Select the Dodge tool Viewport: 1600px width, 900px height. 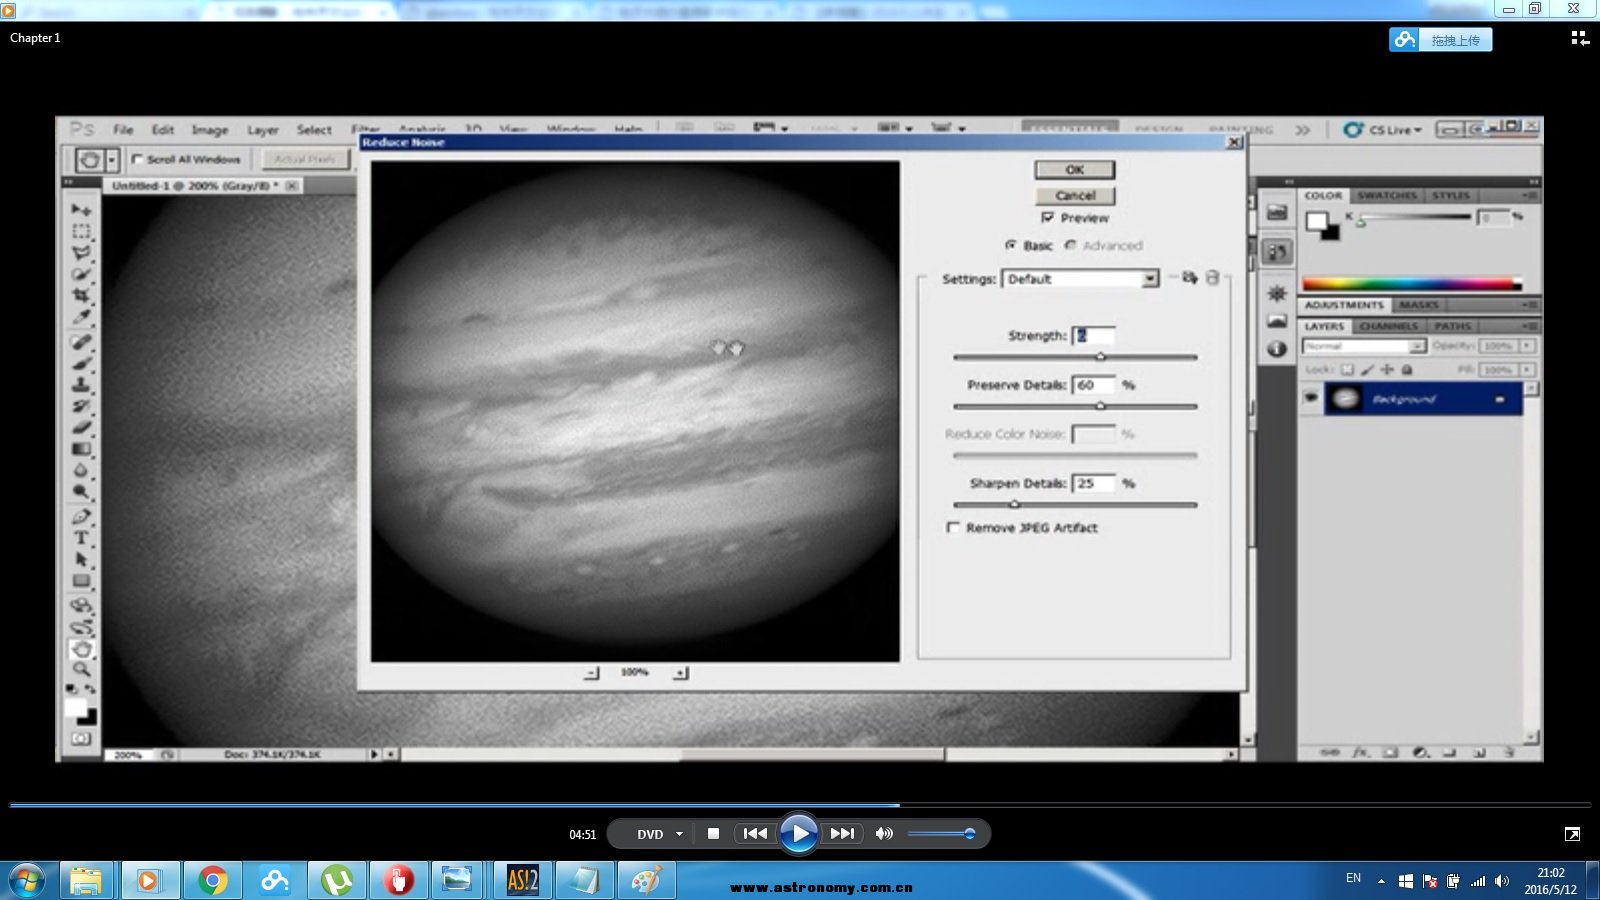point(81,492)
